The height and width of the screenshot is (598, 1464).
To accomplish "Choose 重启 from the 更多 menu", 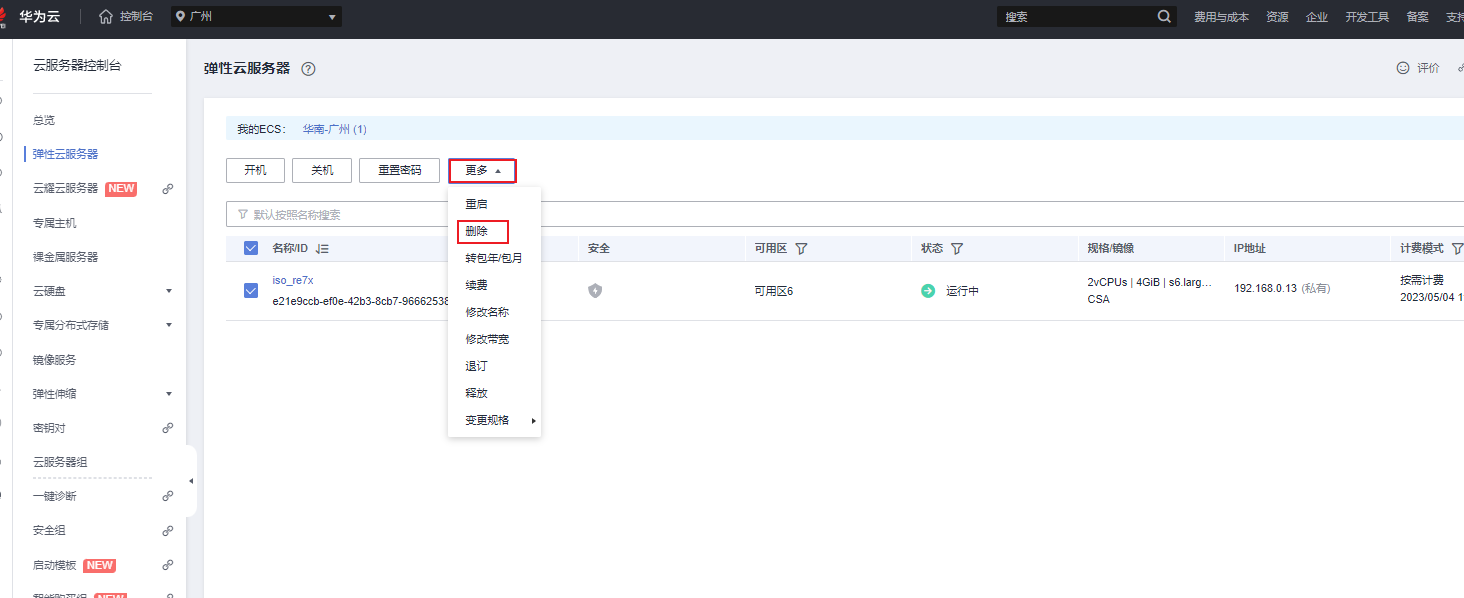I will pos(475,203).
